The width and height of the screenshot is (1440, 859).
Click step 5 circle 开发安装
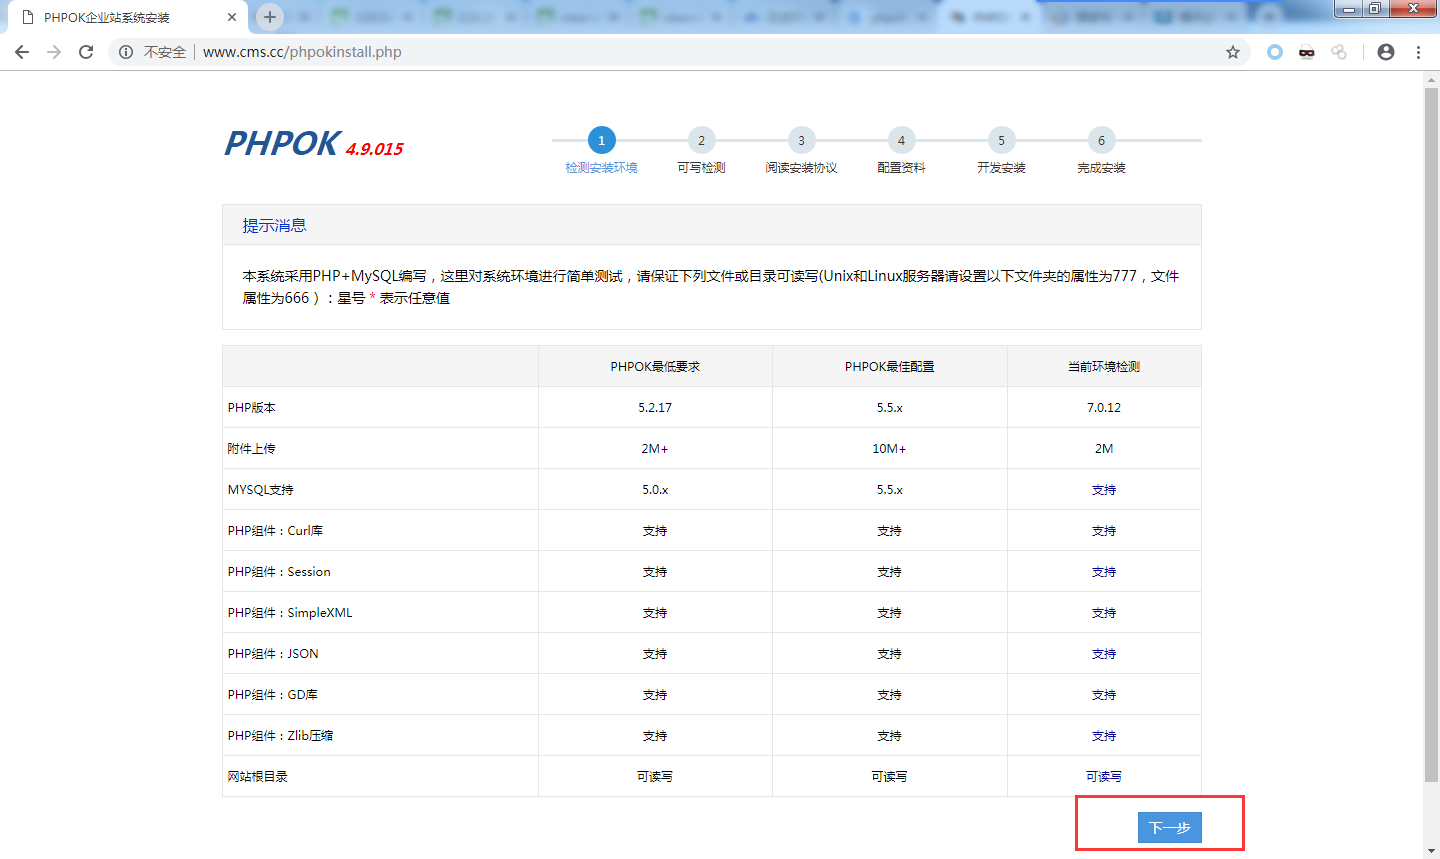1001,140
